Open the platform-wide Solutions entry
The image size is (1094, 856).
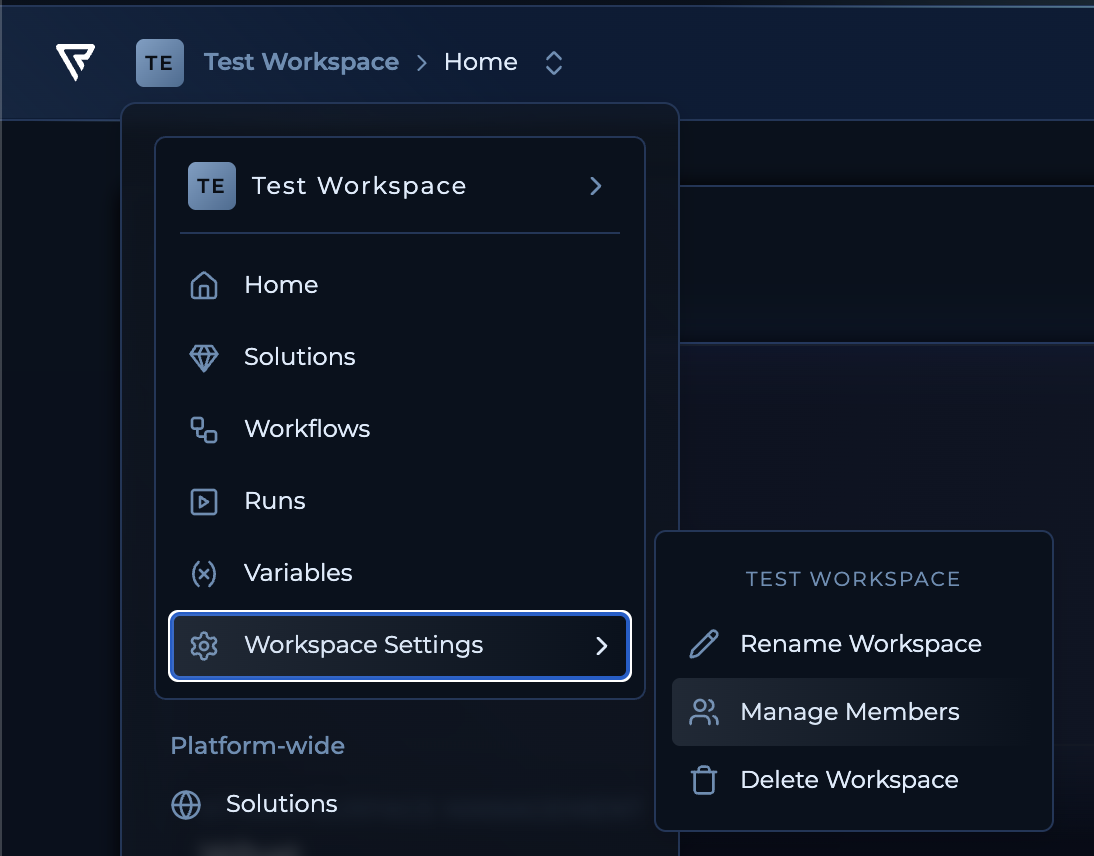281,803
